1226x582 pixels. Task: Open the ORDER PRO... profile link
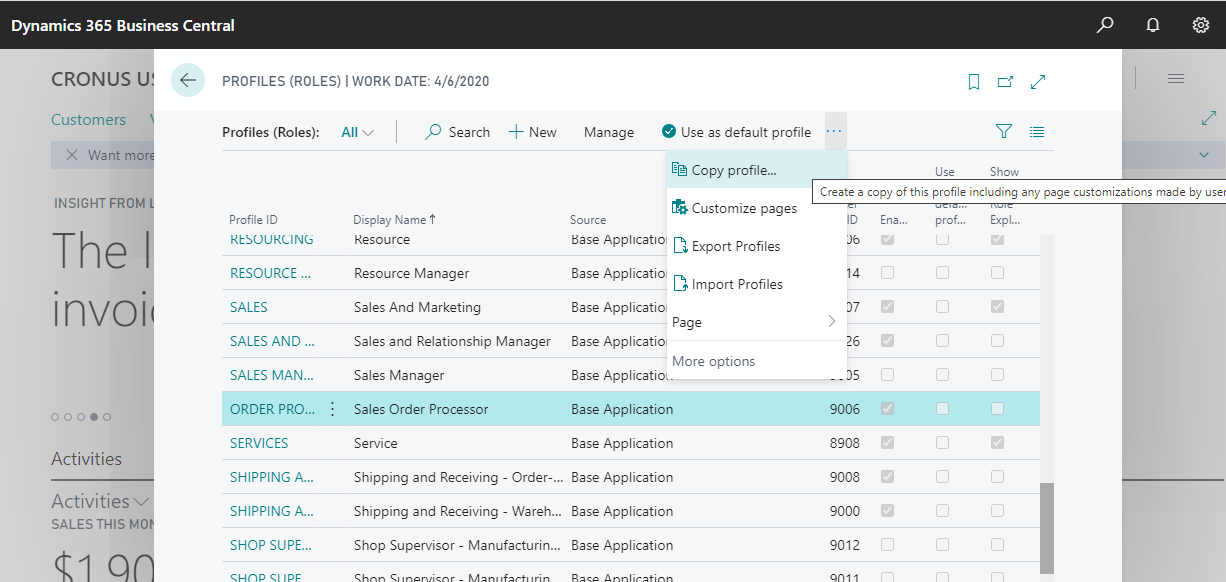point(273,409)
